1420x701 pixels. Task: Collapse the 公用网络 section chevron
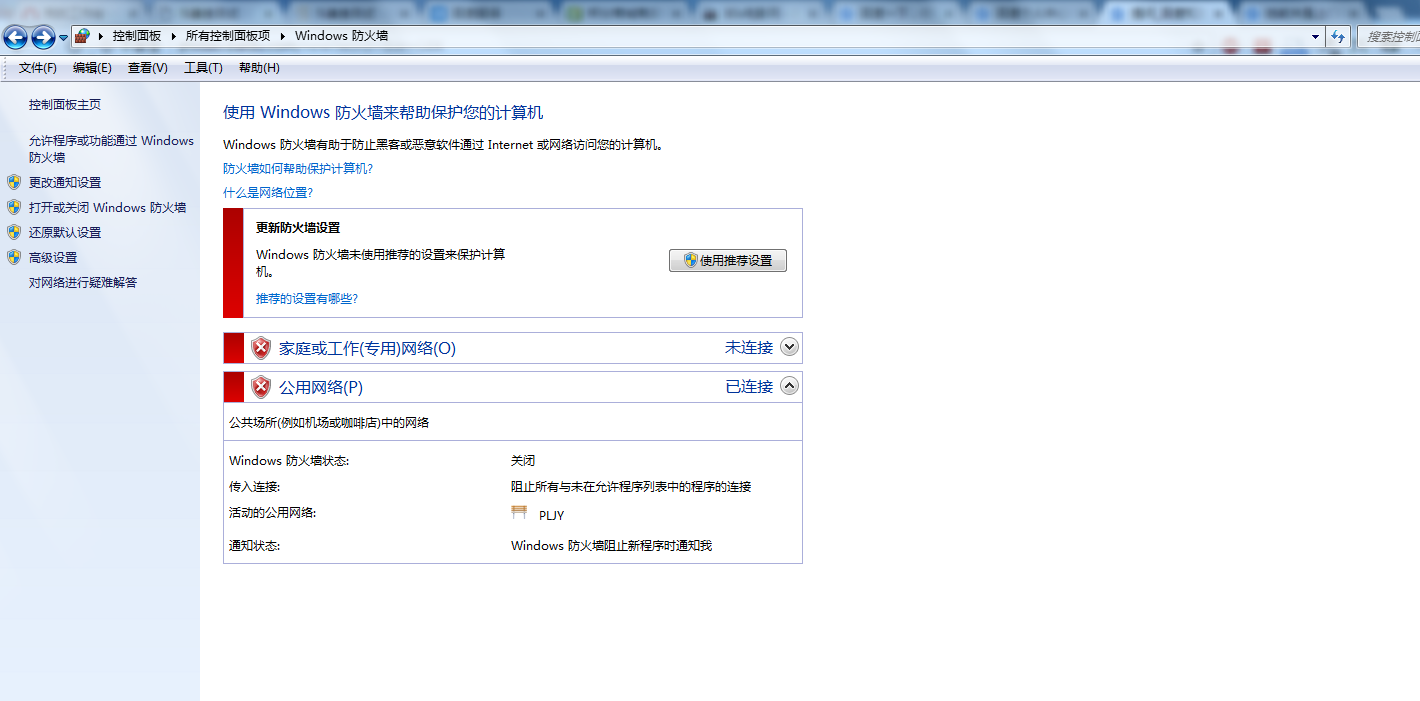point(789,386)
